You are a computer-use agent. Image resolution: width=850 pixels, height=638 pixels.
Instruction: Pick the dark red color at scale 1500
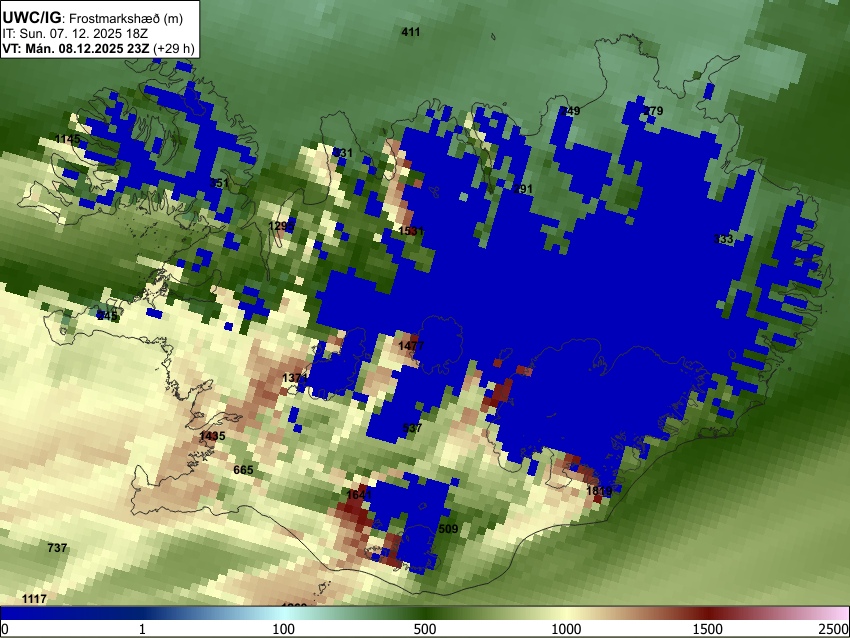[x=708, y=614]
